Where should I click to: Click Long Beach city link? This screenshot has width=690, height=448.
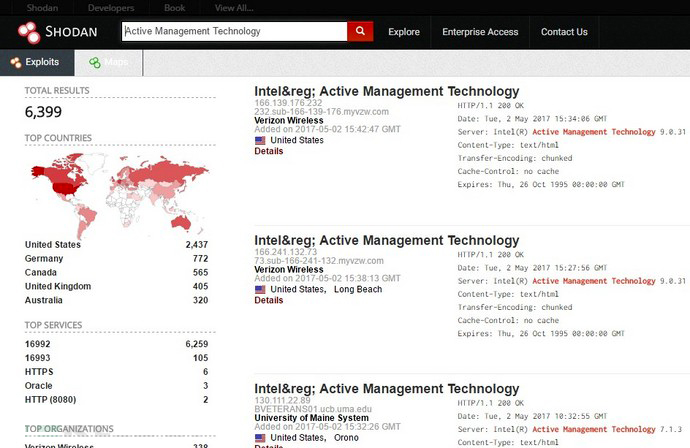tap(358, 290)
